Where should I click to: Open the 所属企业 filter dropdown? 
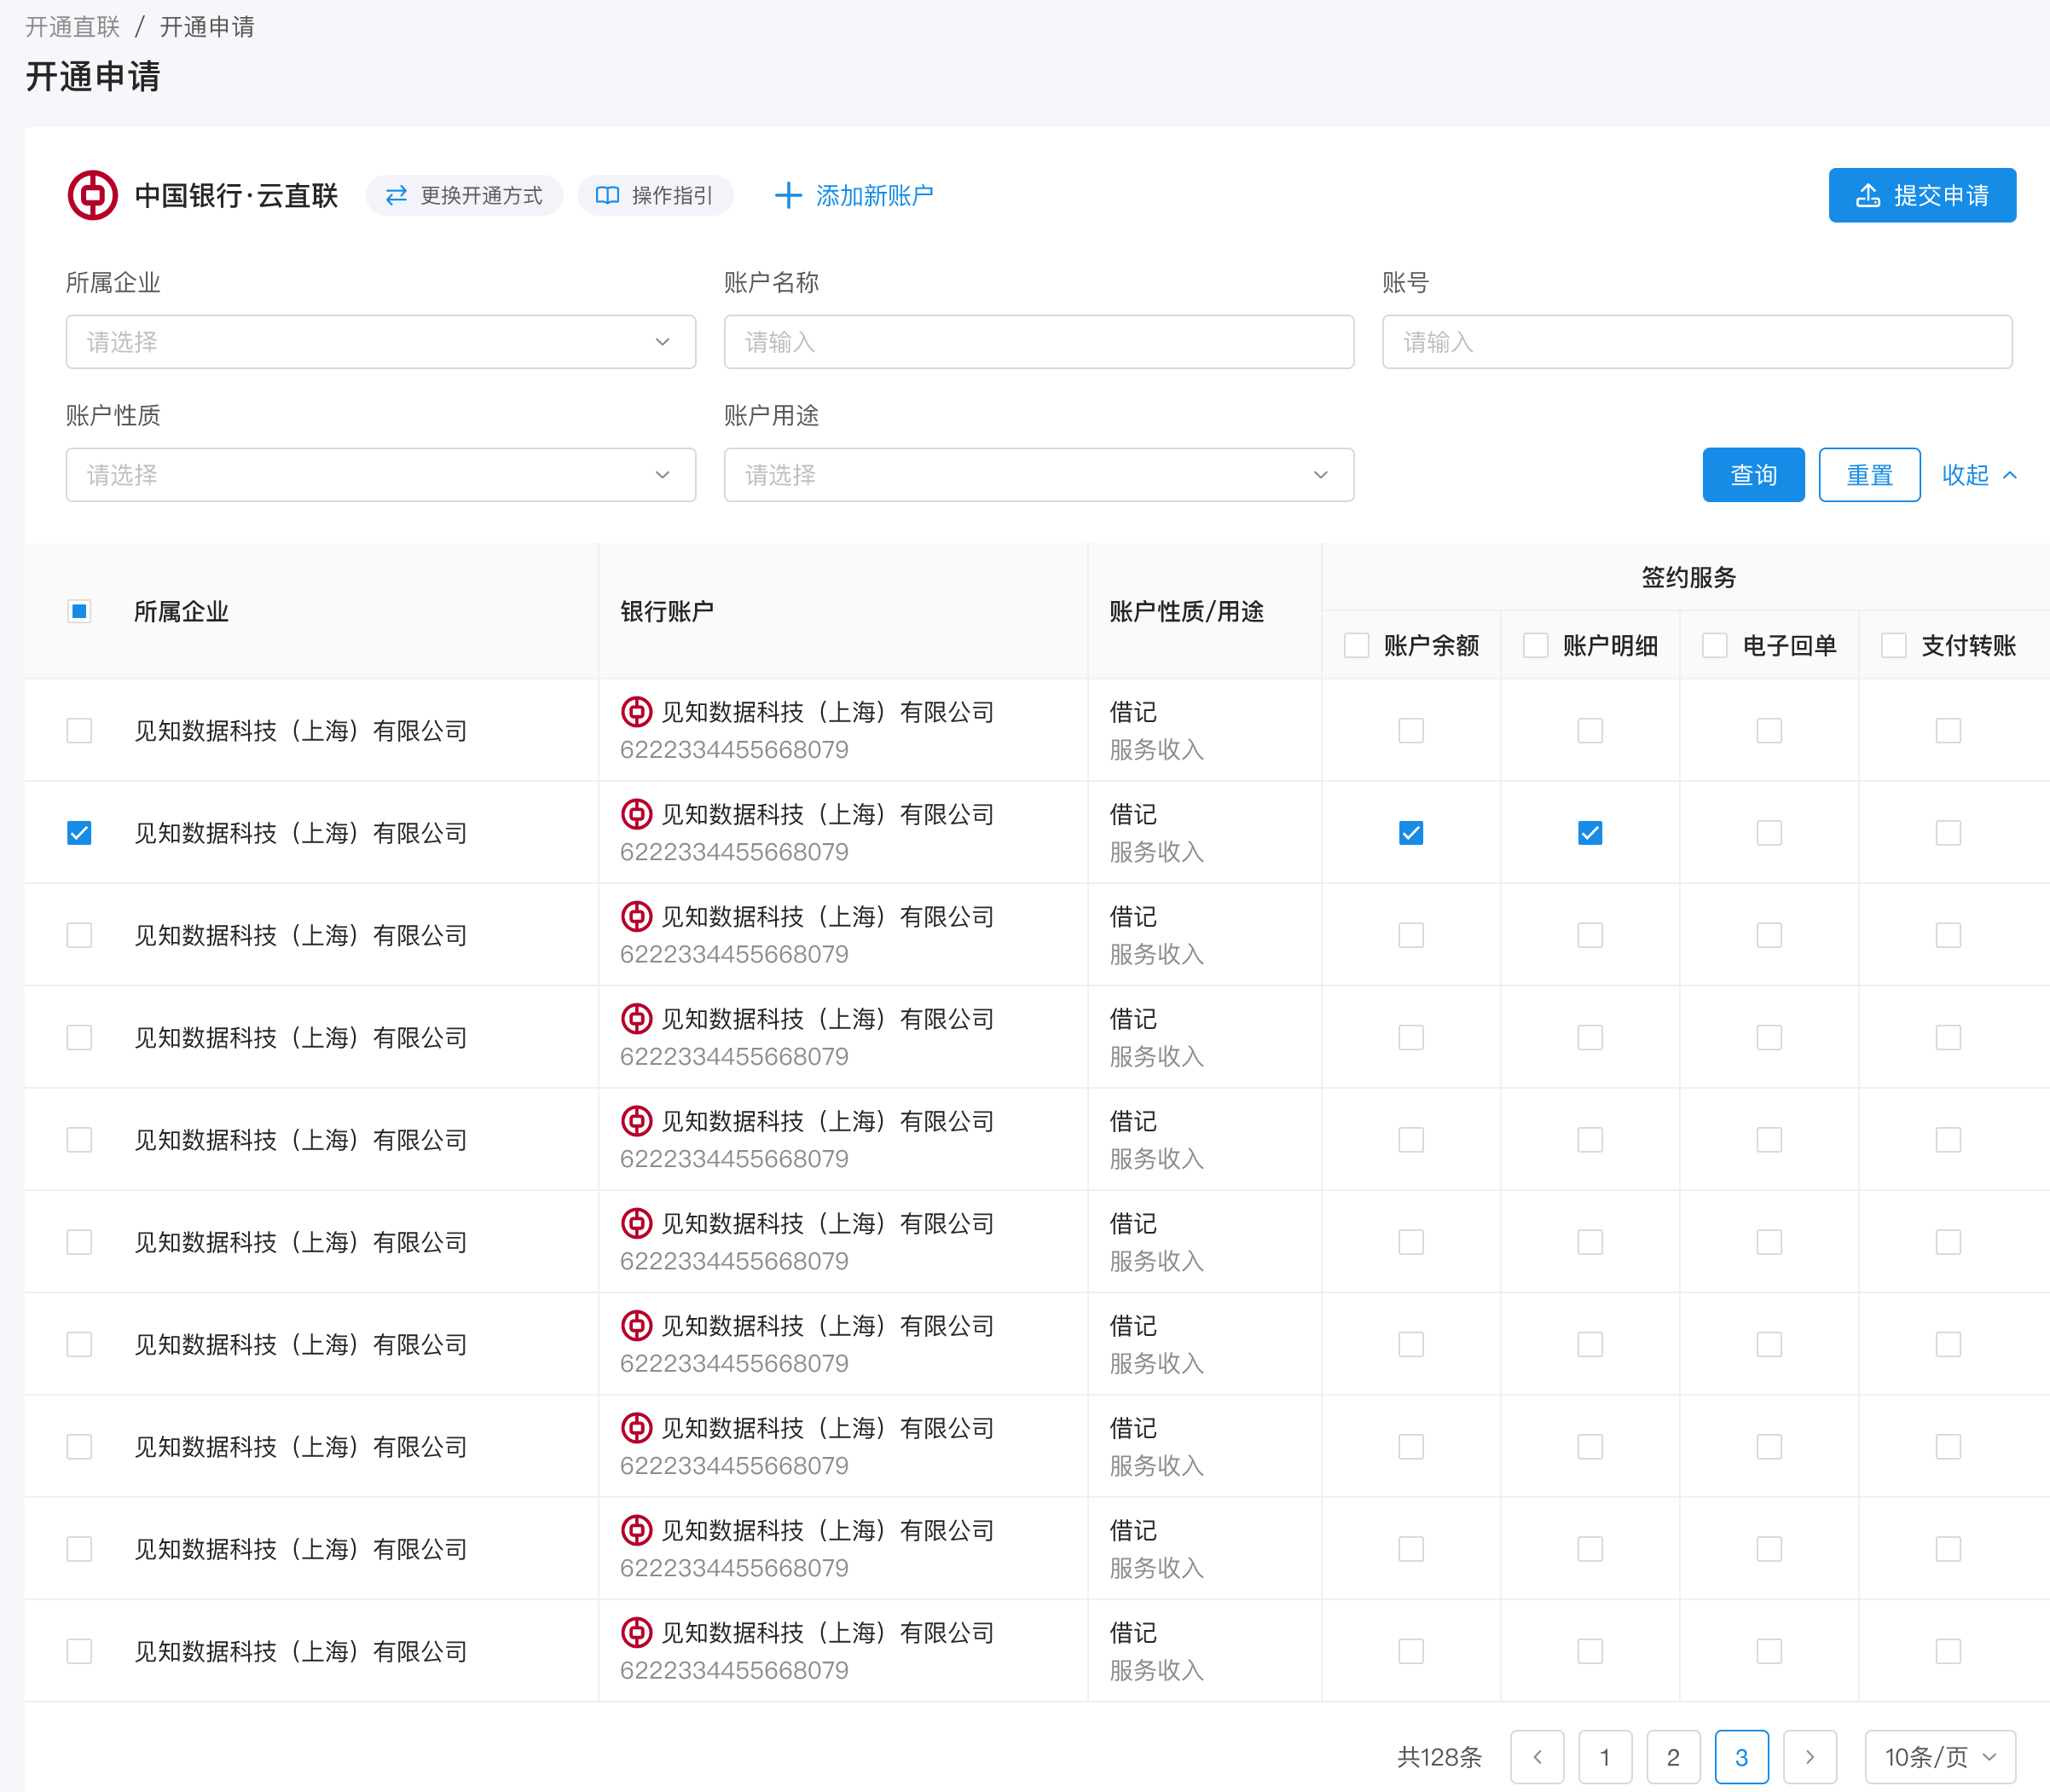(381, 342)
